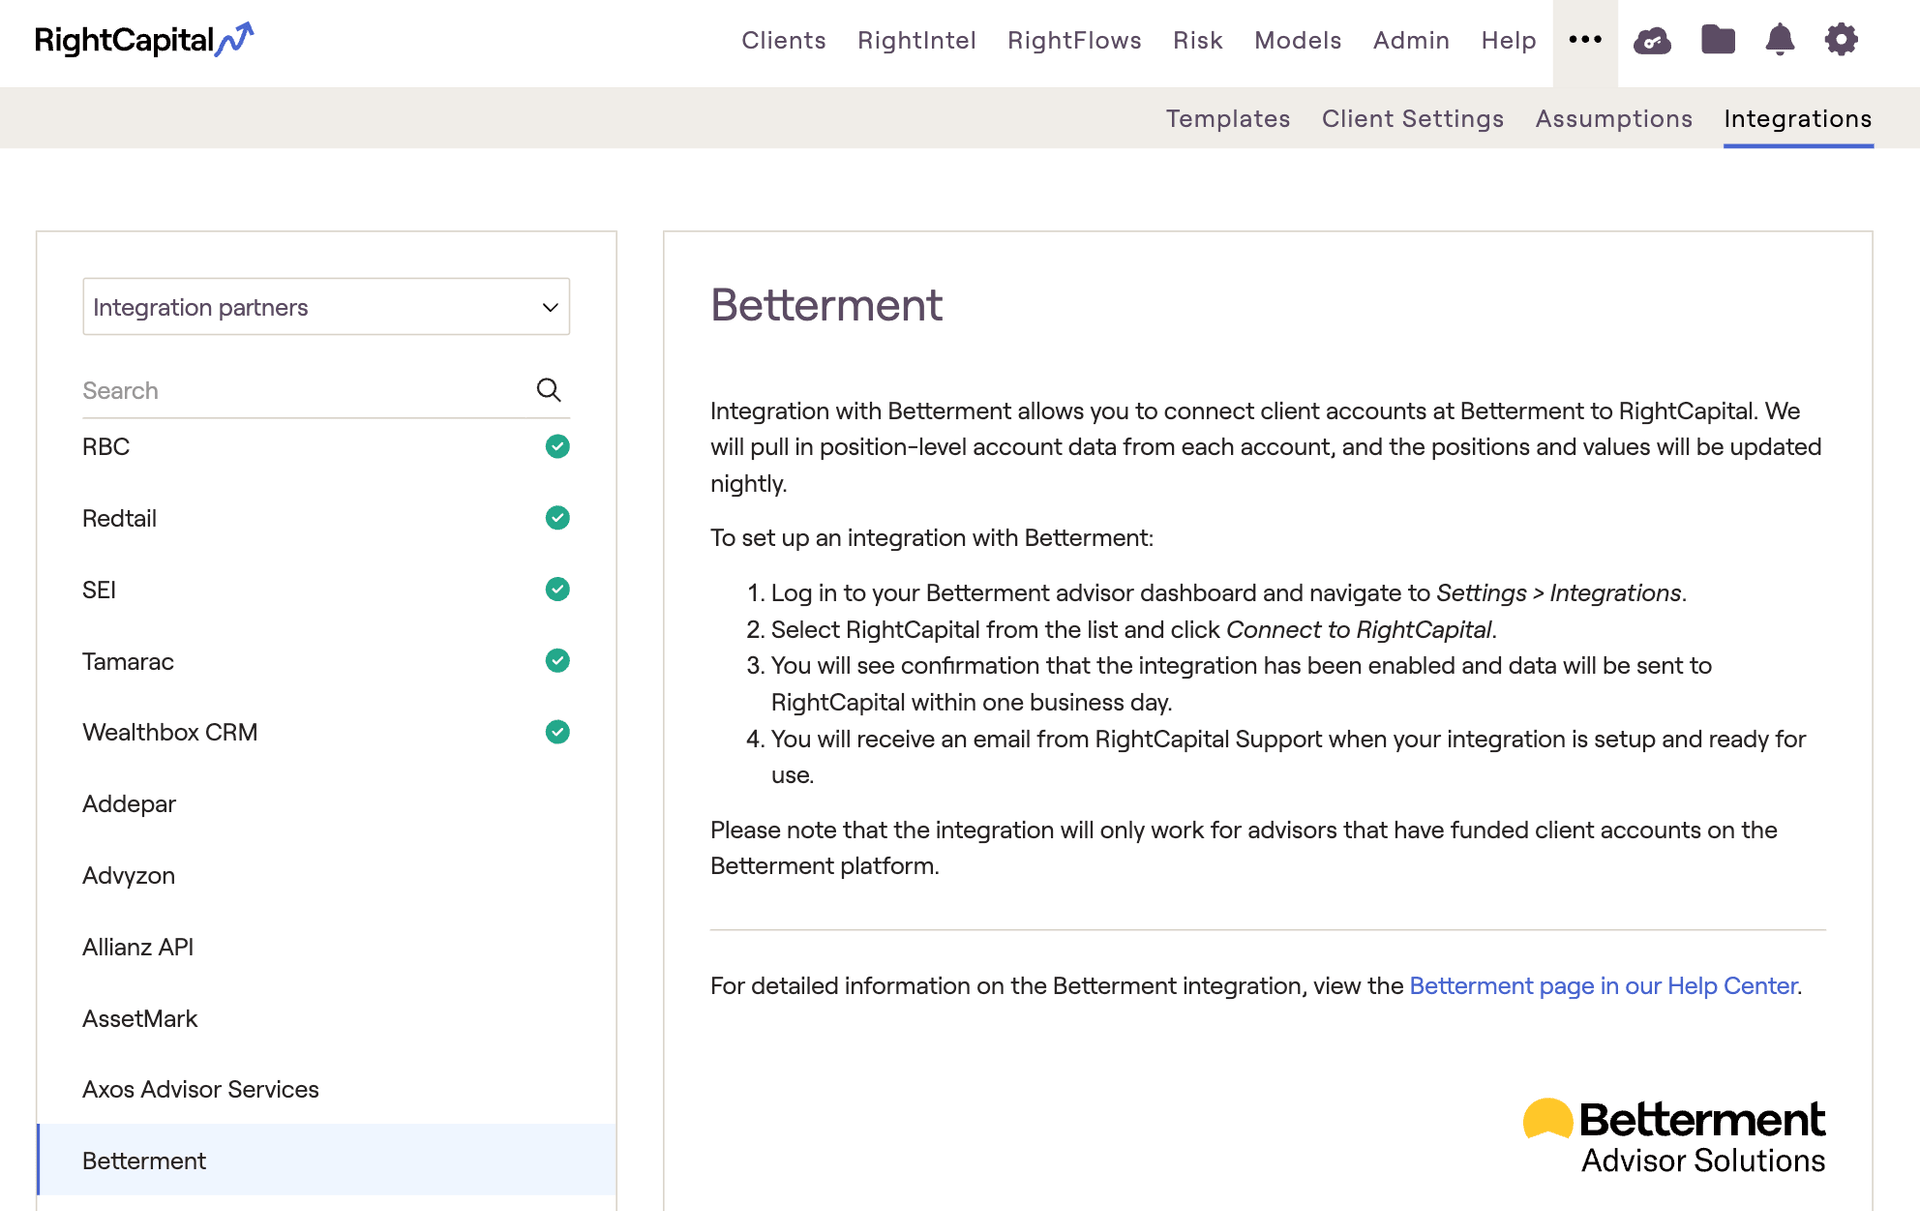Expand the Integration partners dropdown
Screen dimensions: 1920x1211
pyautogui.click(x=326, y=307)
